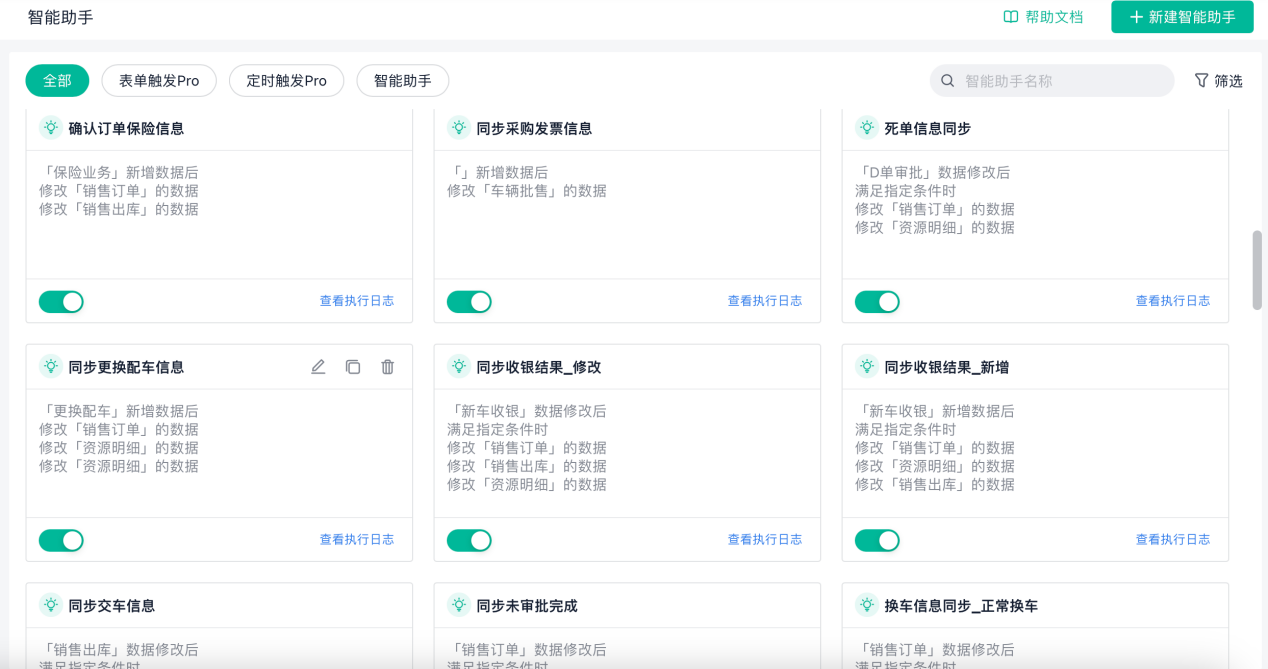This screenshot has width=1268, height=669.
Task: Click lightbulb icon on 死单信息同步 card
Action: click(867, 128)
